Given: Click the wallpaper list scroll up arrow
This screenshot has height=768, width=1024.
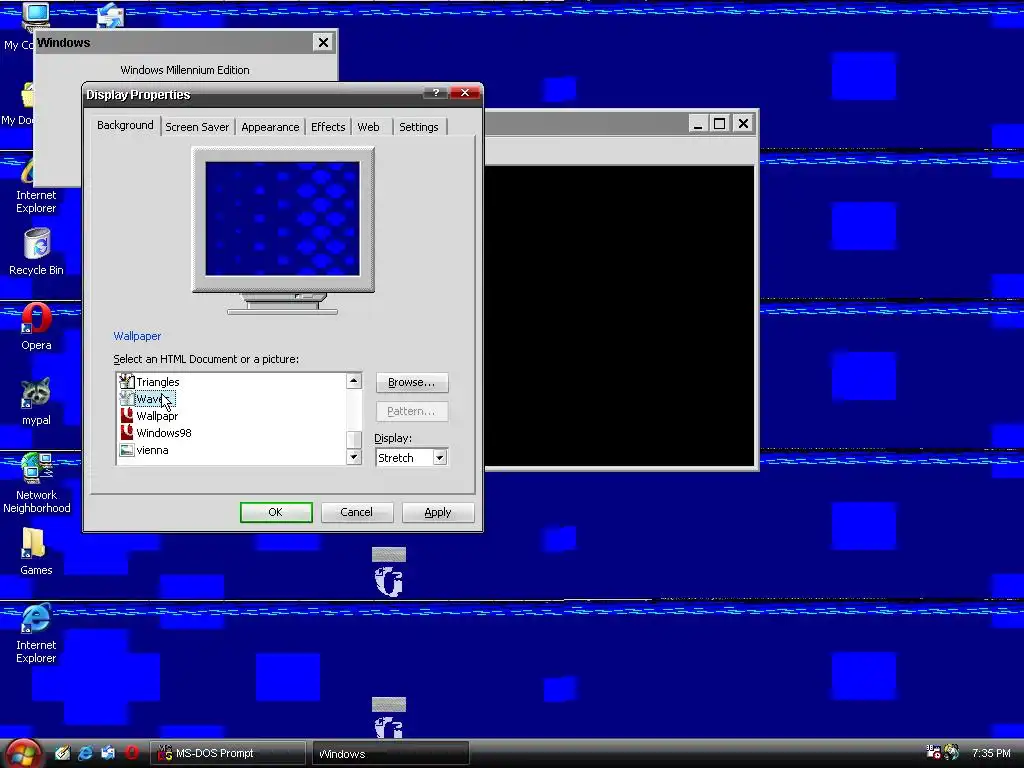Looking at the screenshot, I should (354, 381).
